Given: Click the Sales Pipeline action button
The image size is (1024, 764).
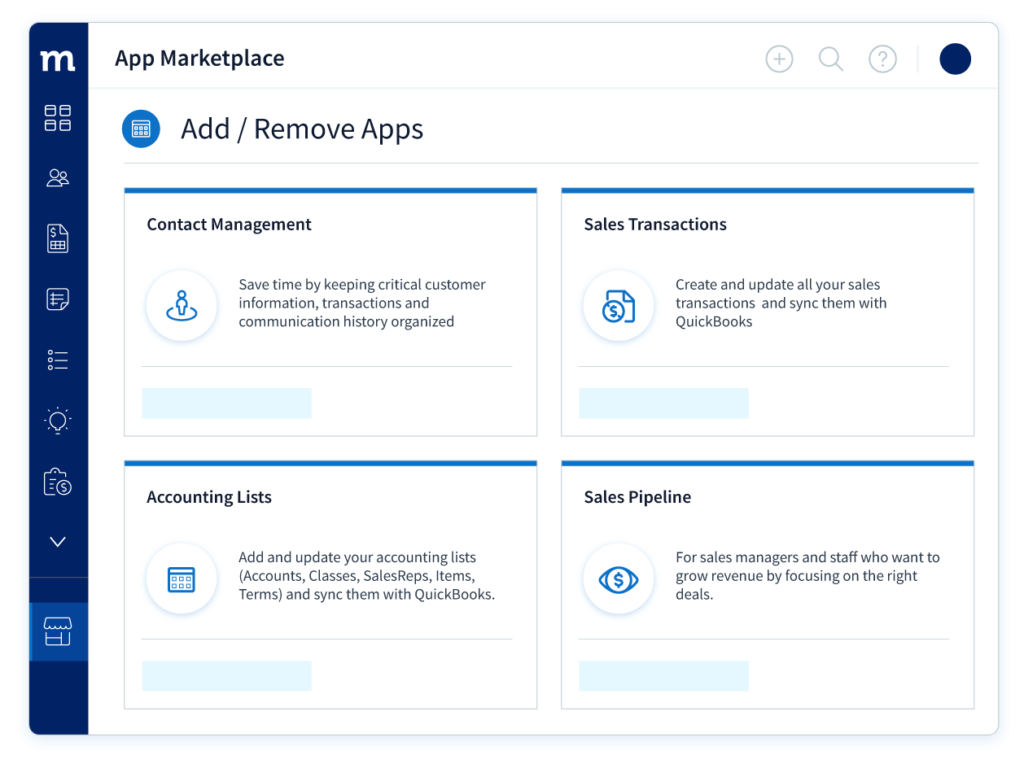Looking at the screenshot, I should (x=664, y=676).
